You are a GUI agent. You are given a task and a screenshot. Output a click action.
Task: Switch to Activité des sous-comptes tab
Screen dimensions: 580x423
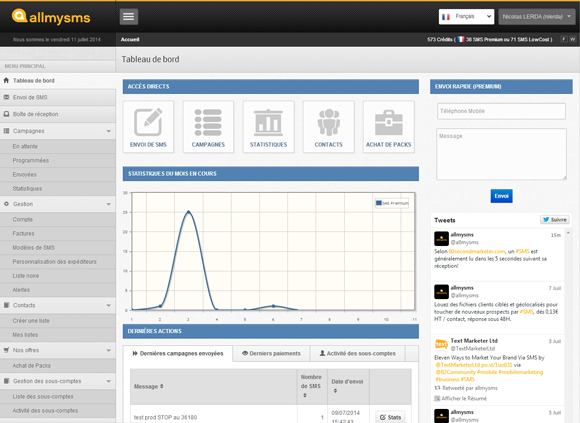click(357, 353)
